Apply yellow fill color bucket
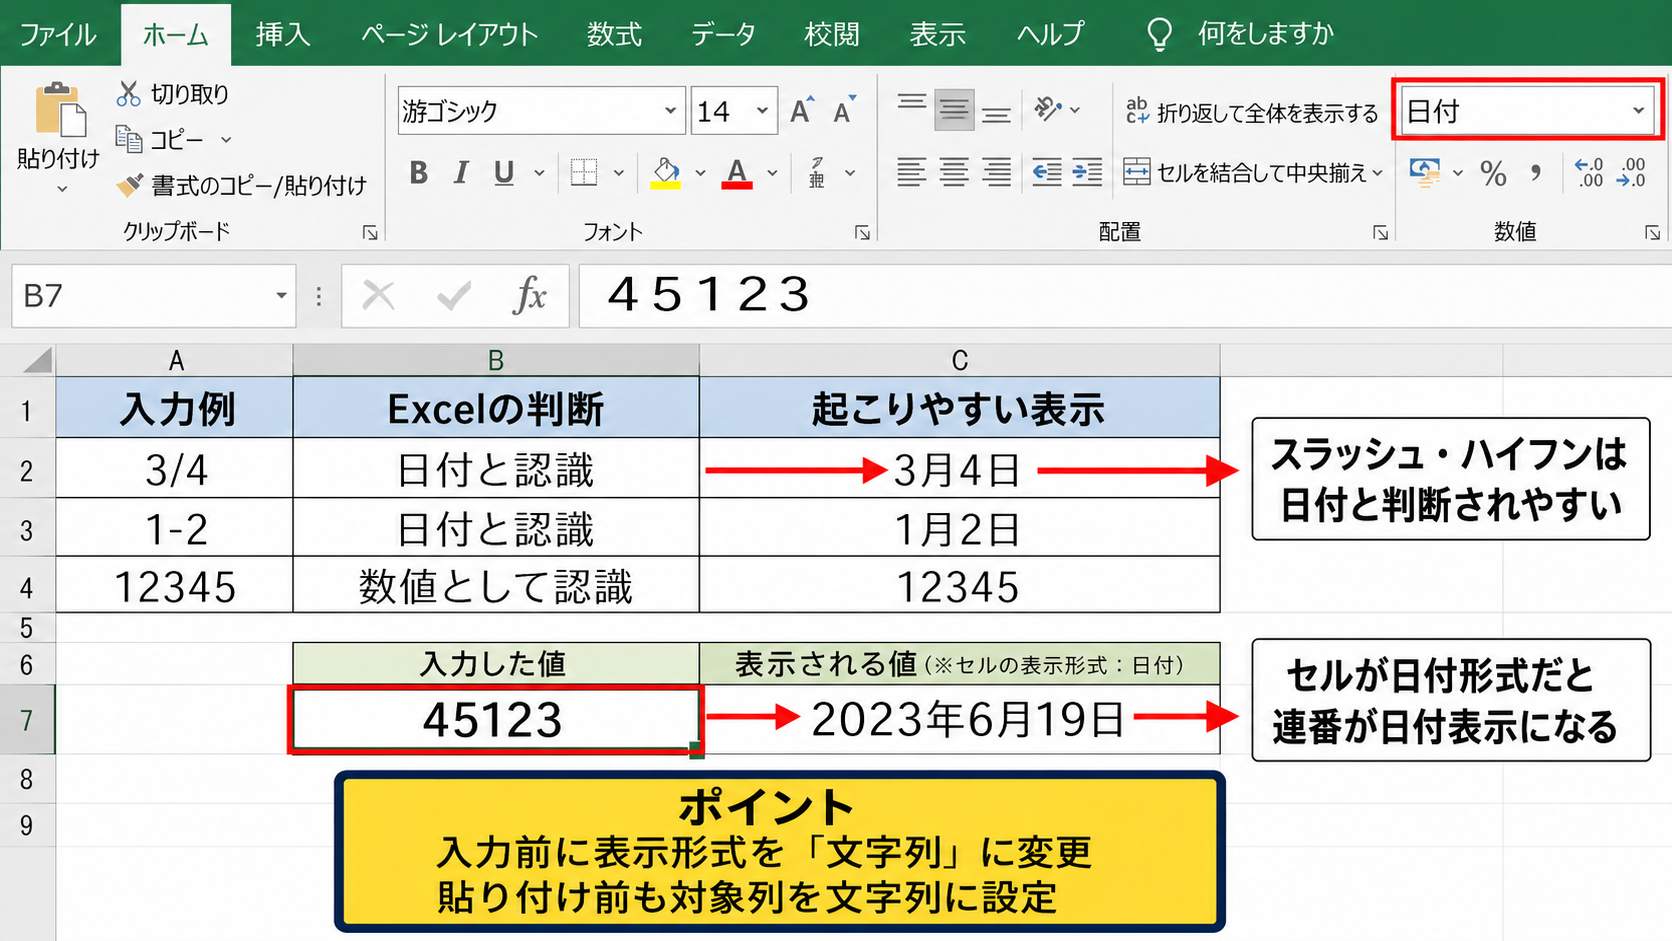 click(666, 173)
